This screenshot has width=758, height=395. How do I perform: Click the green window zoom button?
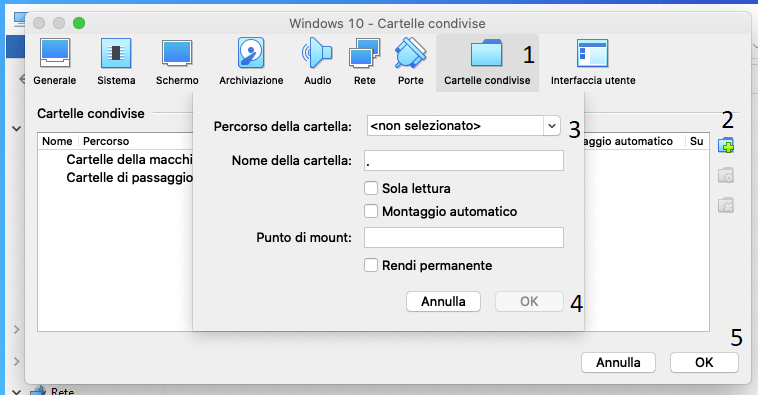coord(79,23)
